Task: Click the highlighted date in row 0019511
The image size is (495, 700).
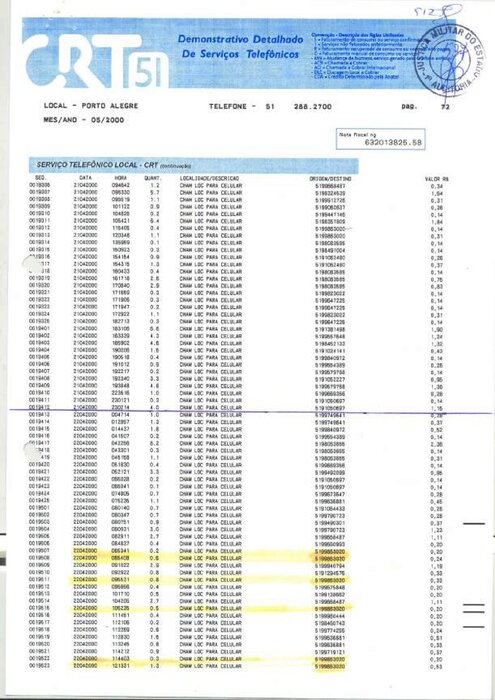Action: click(x=85, y=579)
